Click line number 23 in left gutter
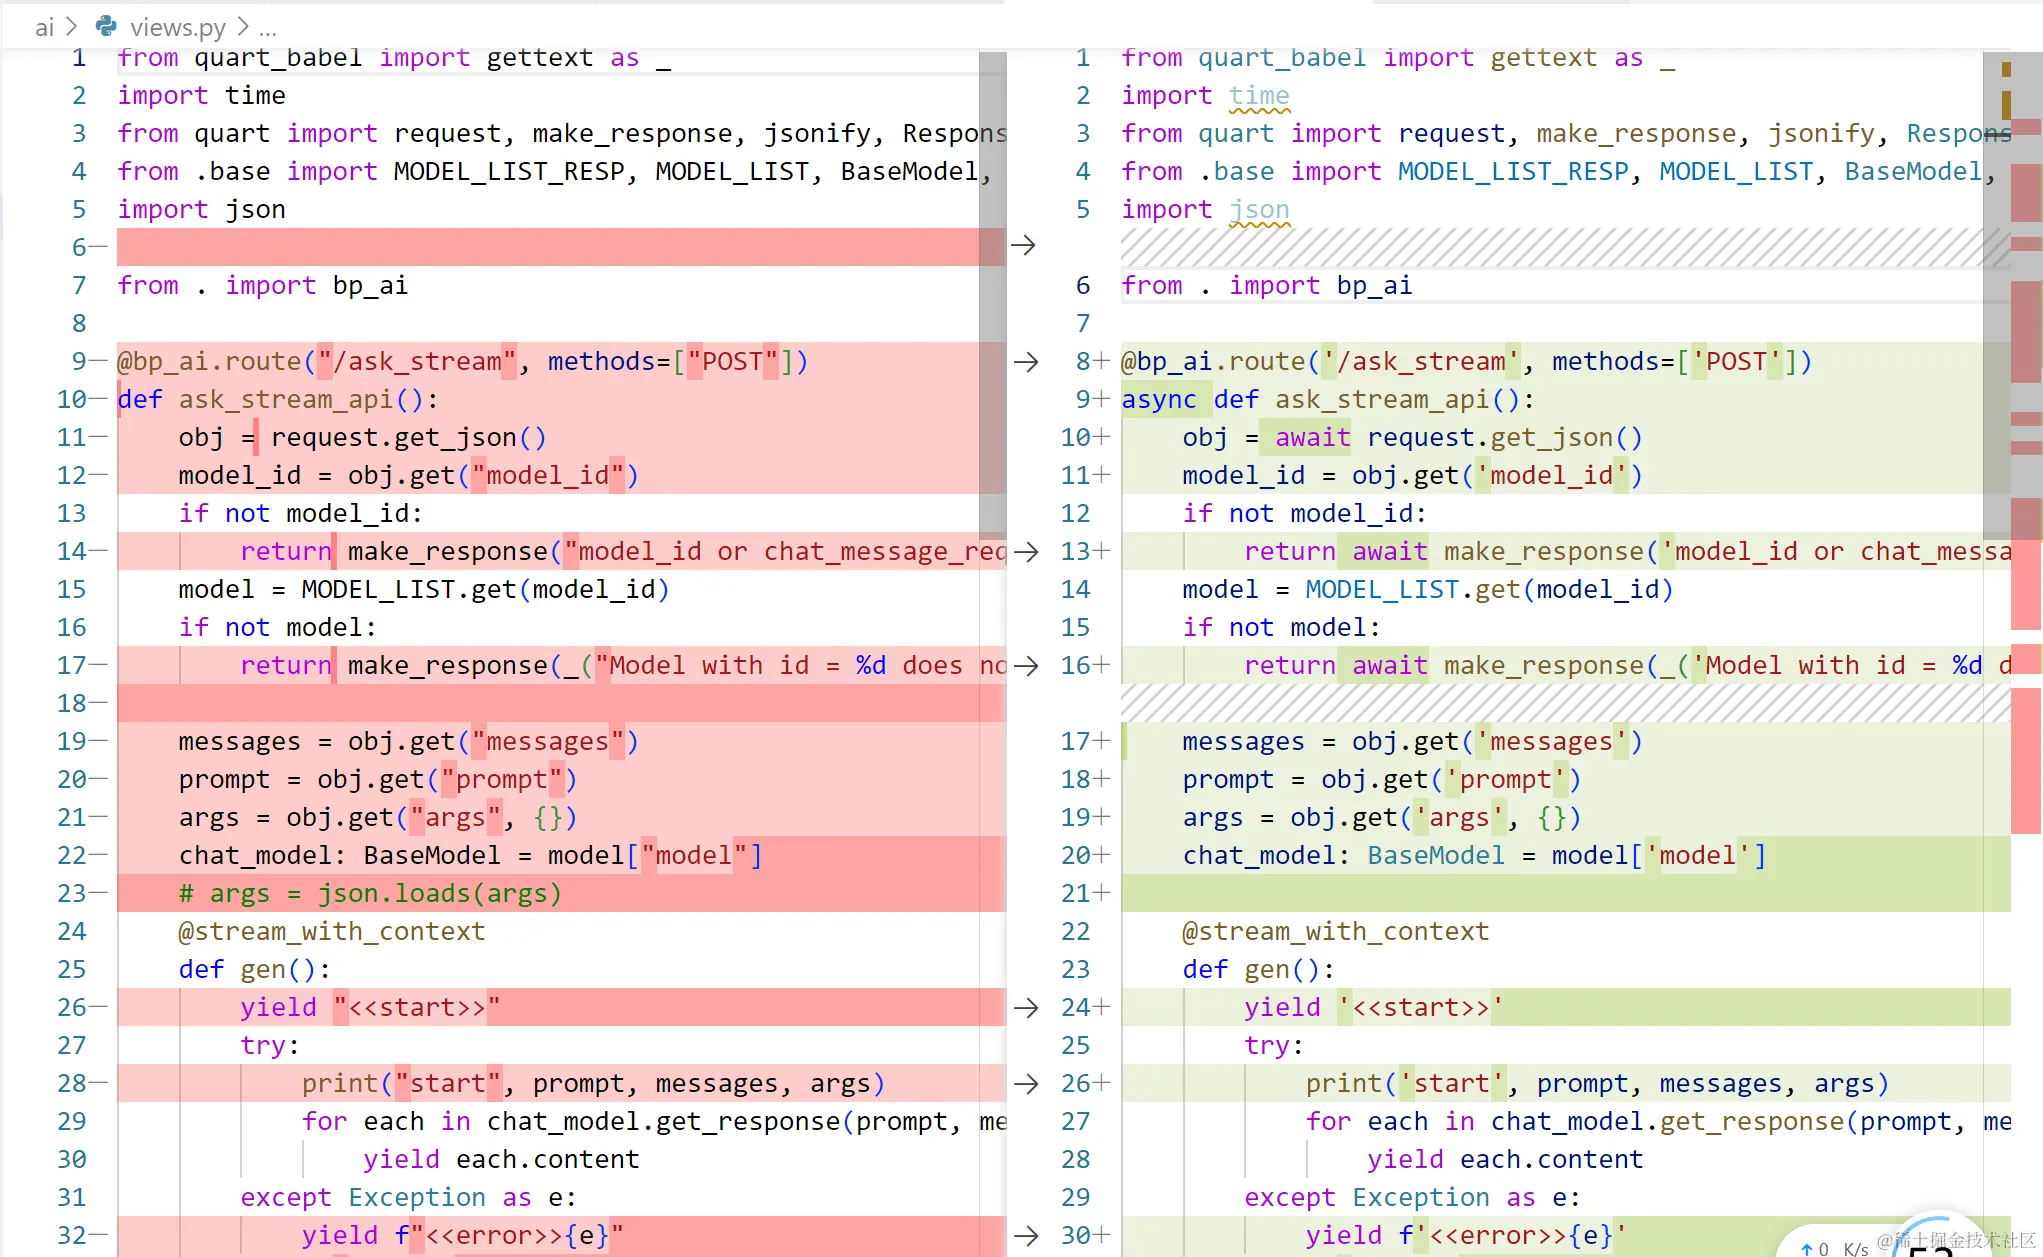 pyautogui.click(x=72, y=893)
